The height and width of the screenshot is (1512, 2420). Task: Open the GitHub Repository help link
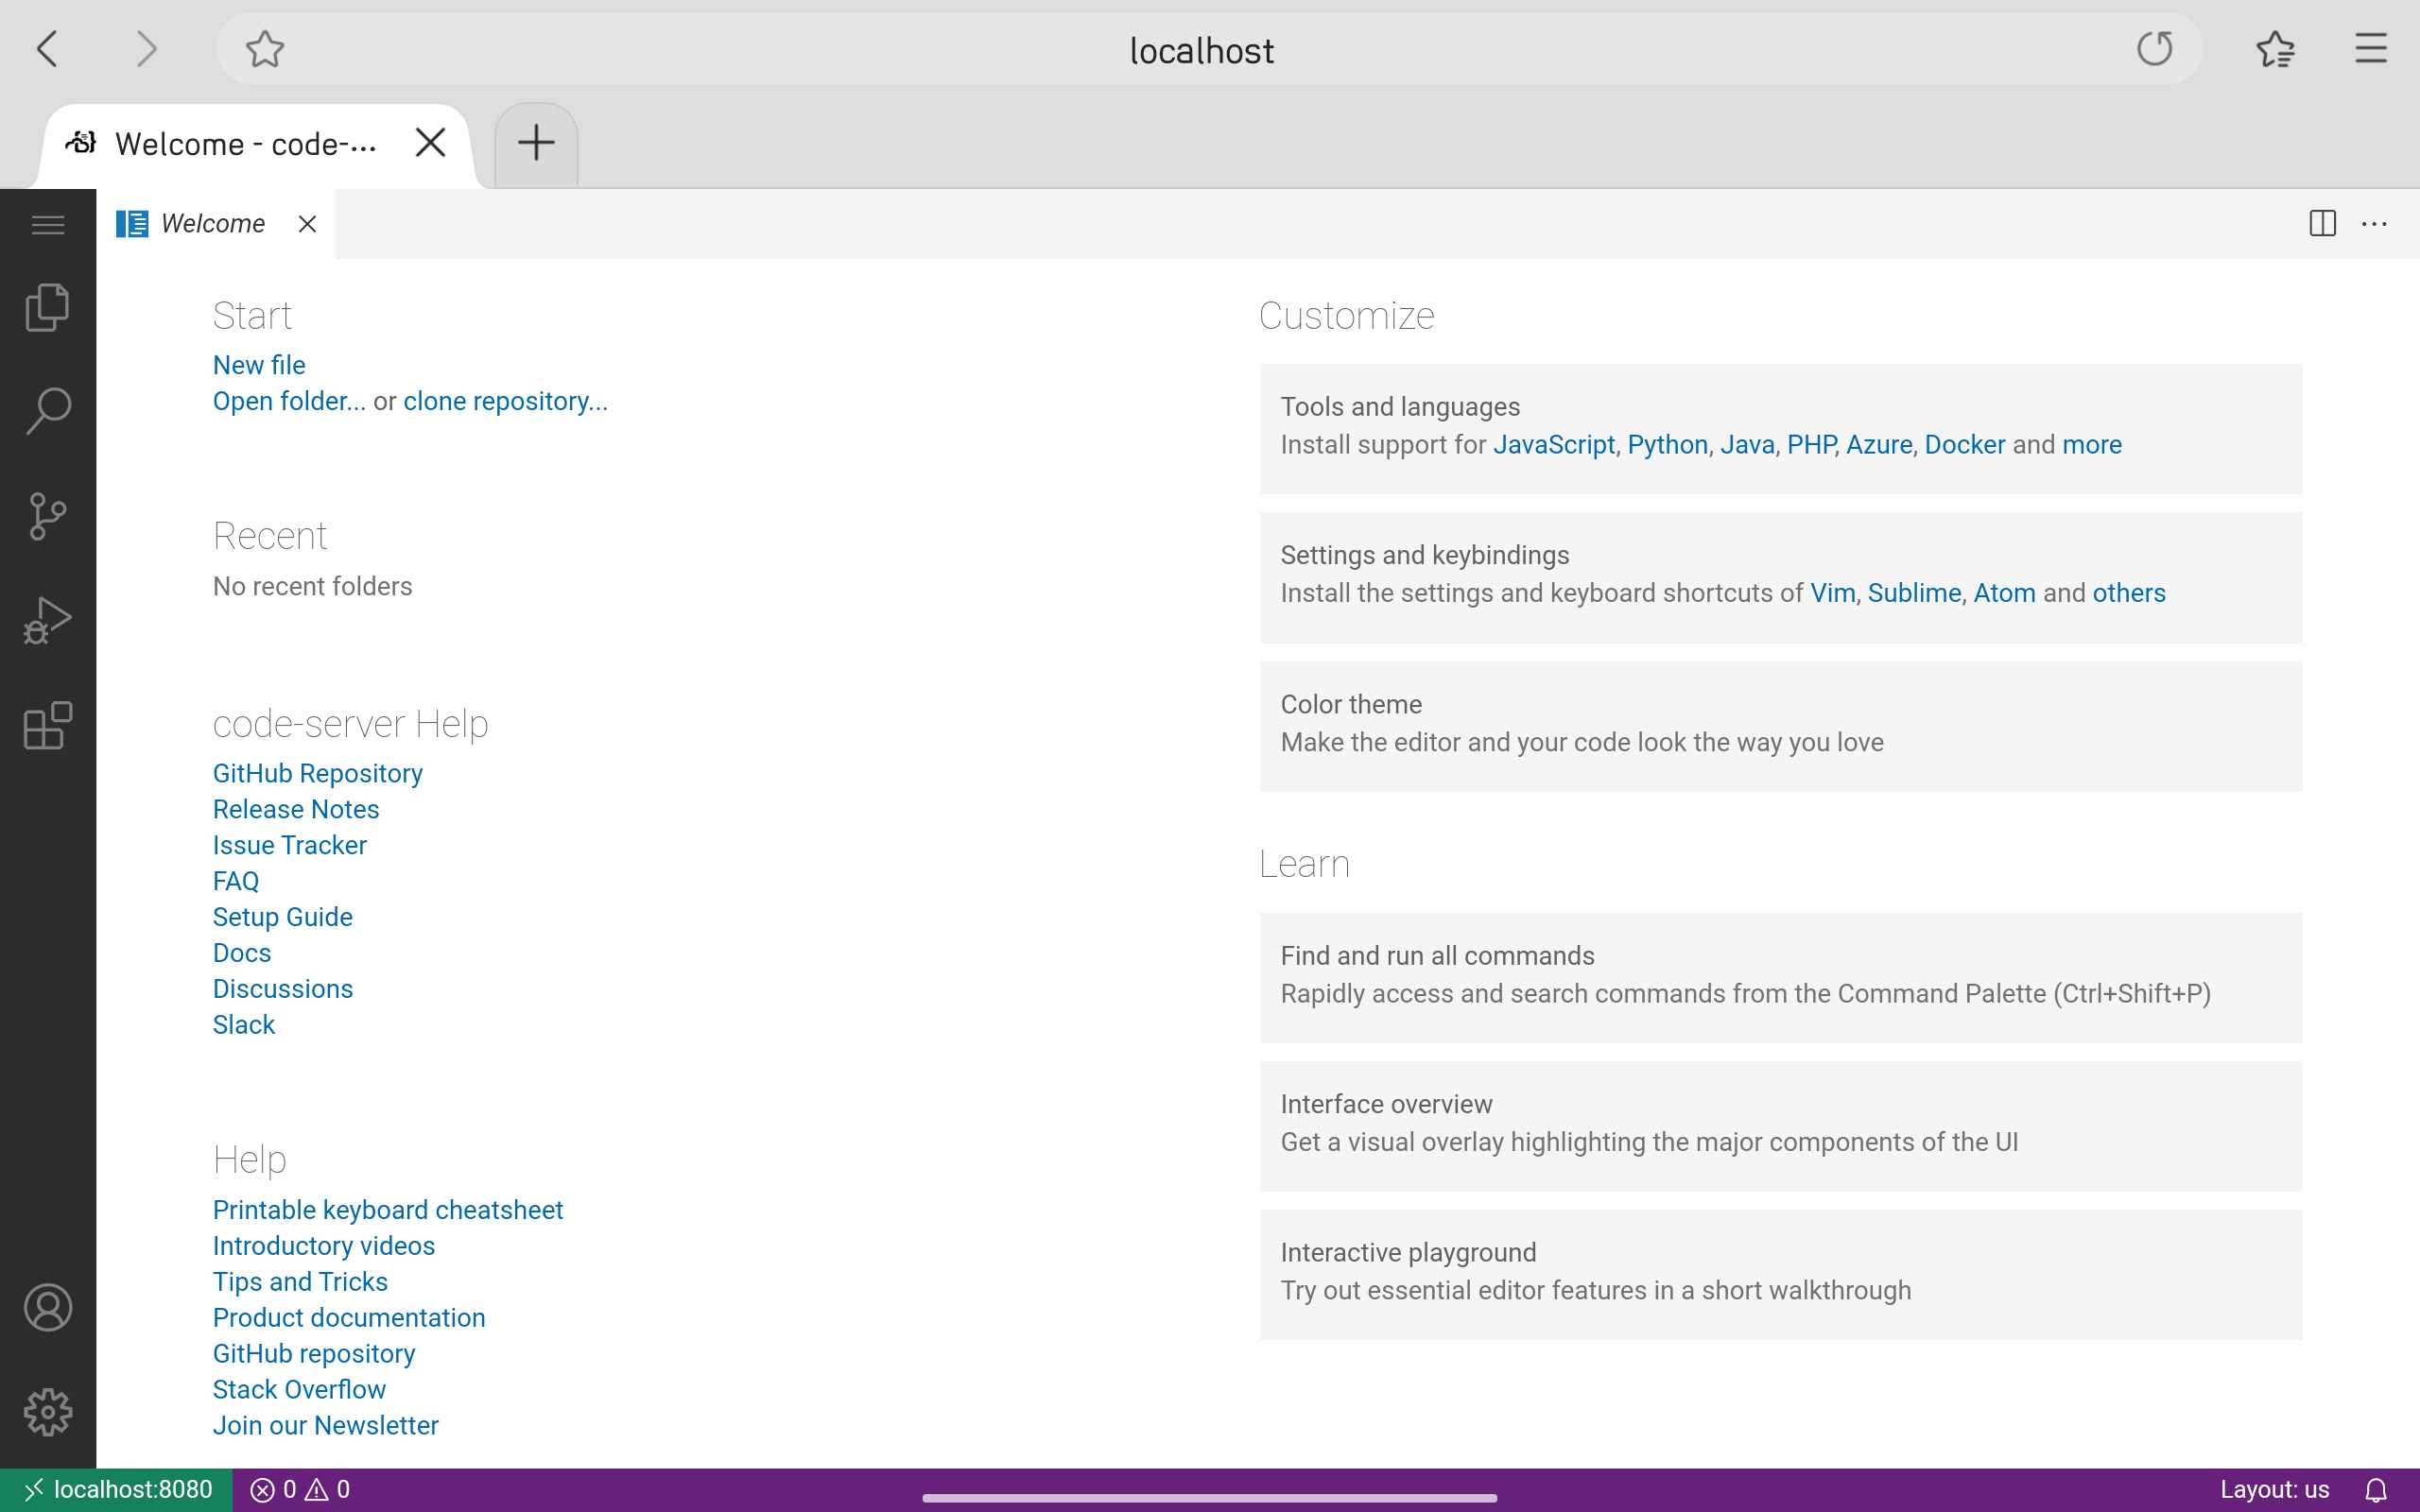[317, 773]
